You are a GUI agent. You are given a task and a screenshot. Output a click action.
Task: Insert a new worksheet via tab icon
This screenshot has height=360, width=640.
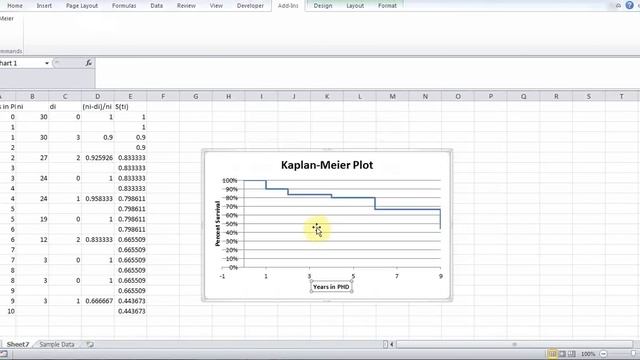click(90, 344)
